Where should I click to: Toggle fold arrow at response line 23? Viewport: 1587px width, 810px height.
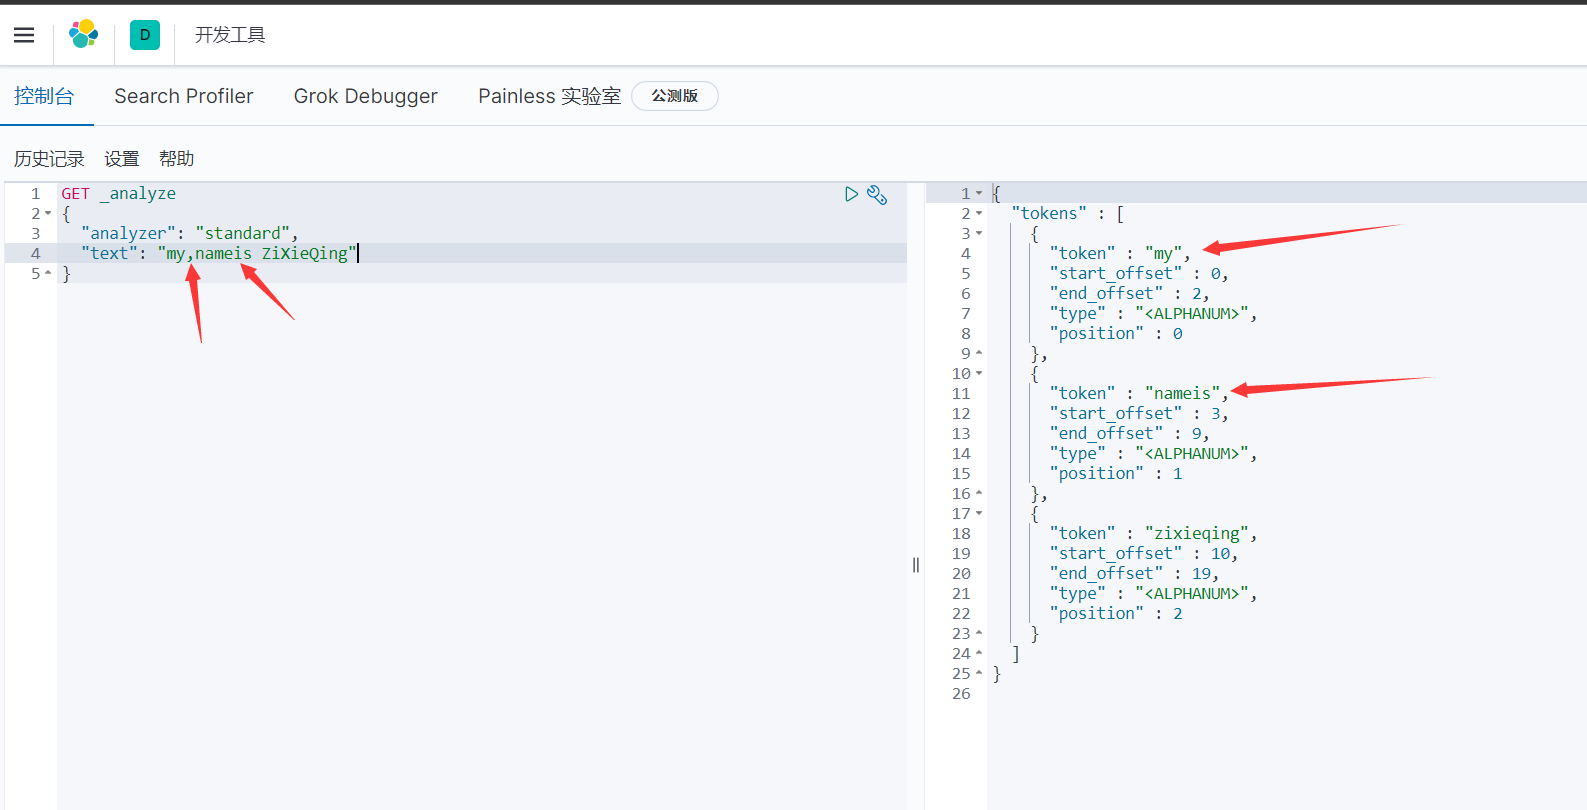tap(979, 633)
